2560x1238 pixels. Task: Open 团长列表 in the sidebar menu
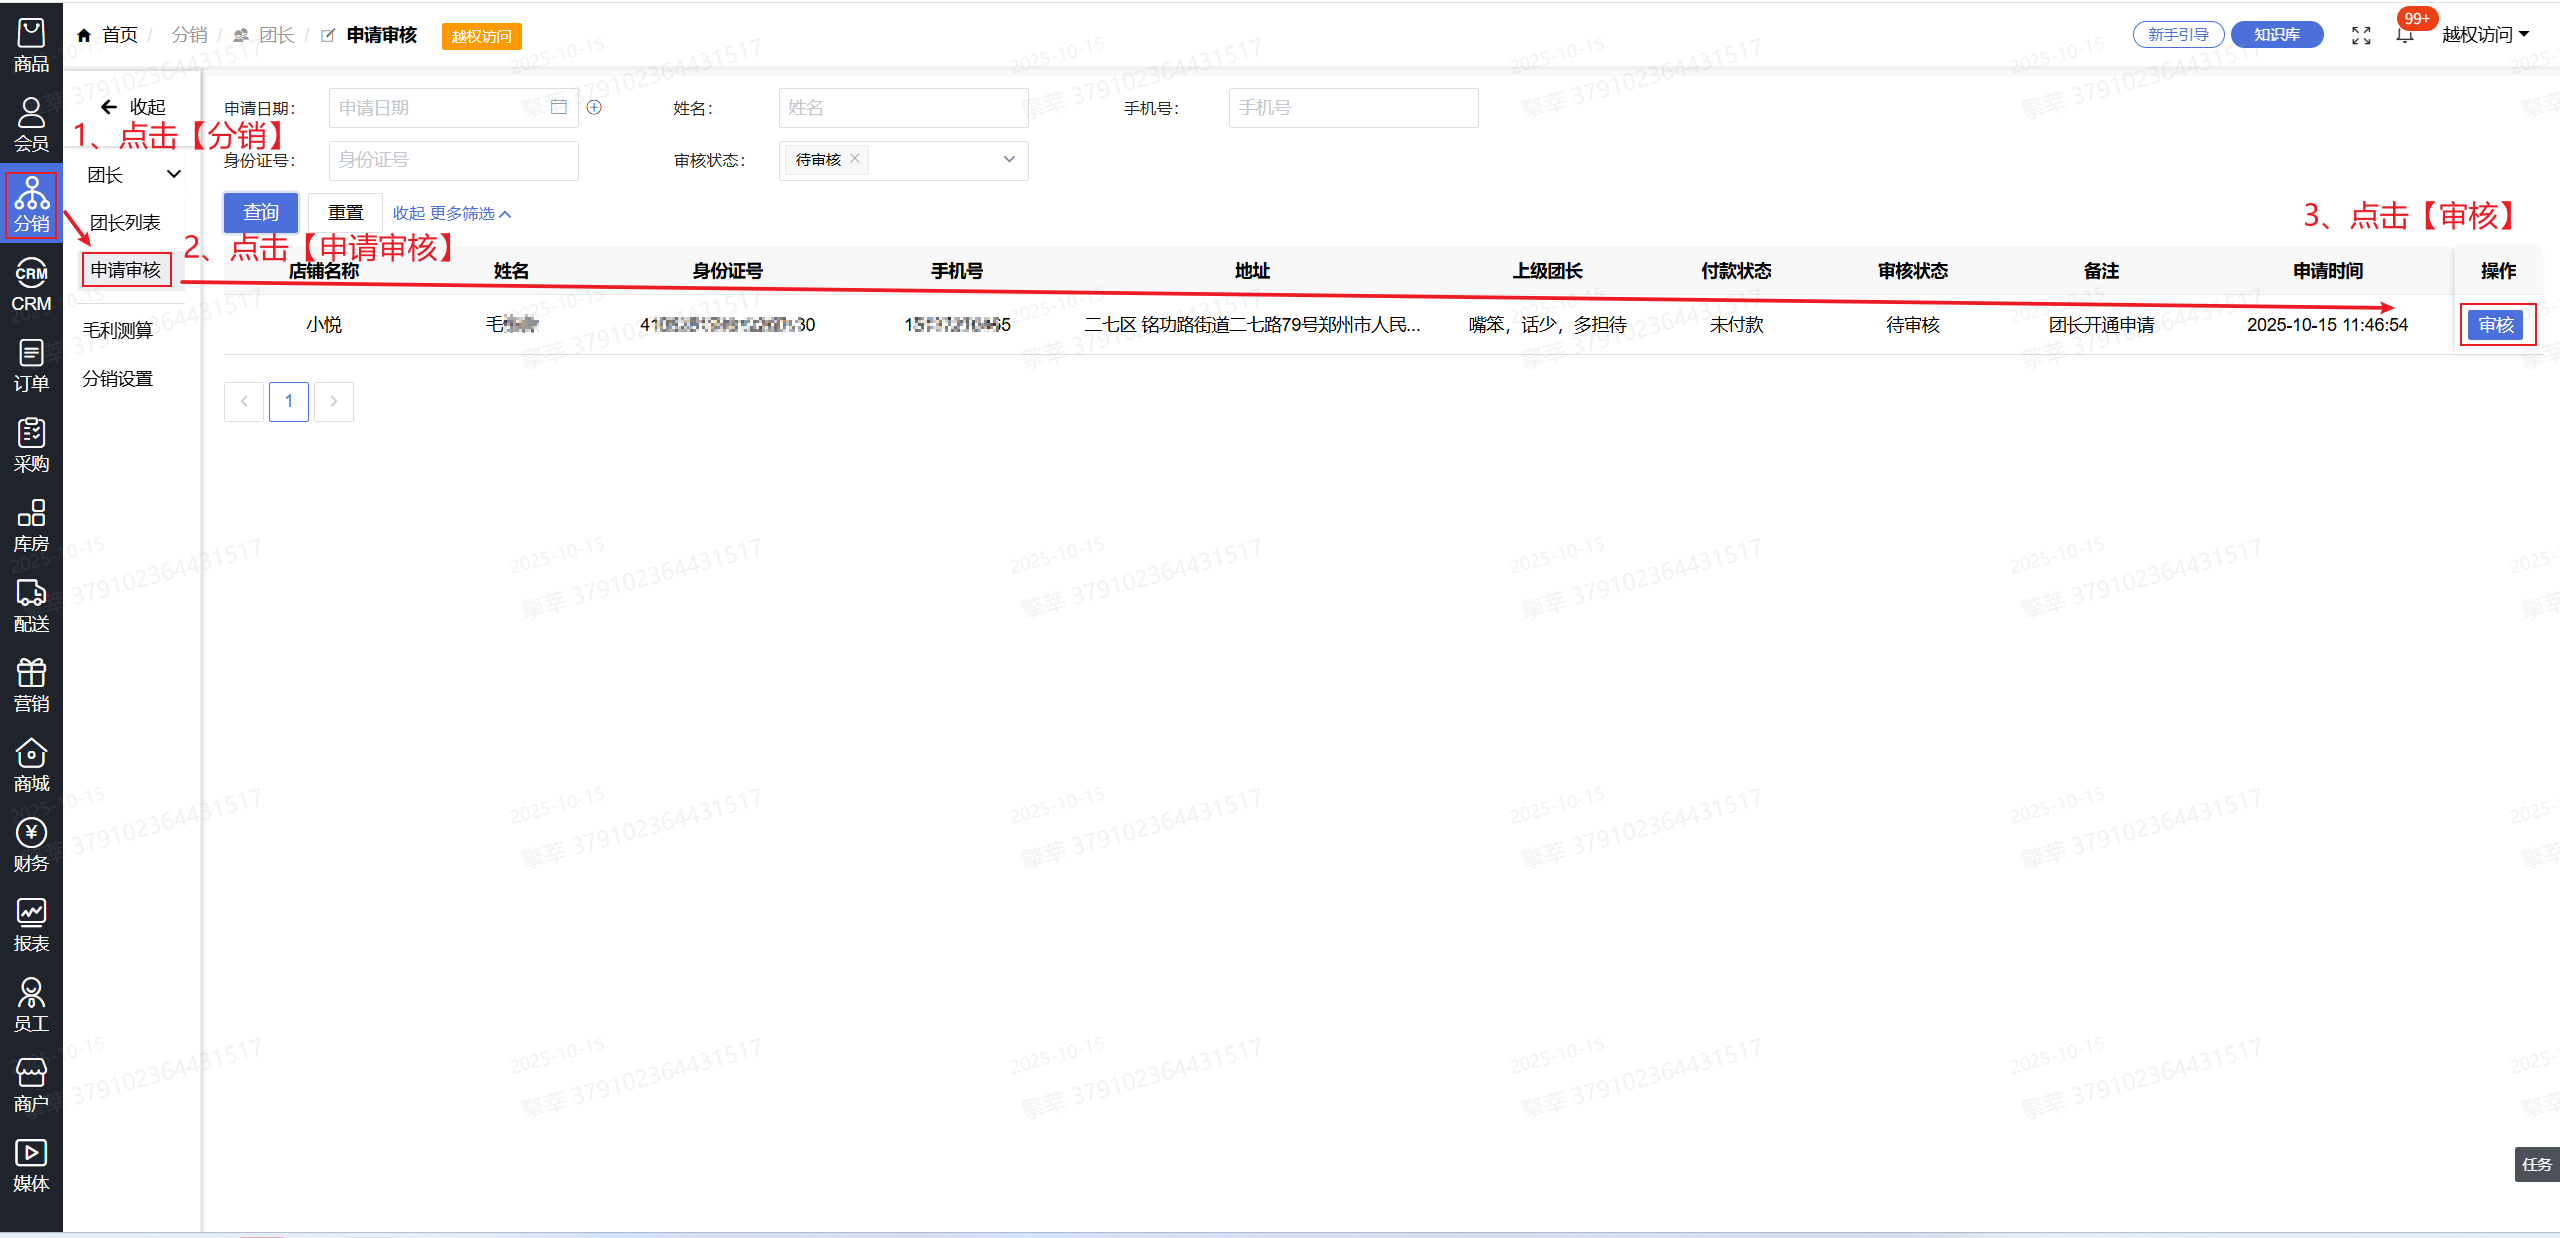click(125, 222)
